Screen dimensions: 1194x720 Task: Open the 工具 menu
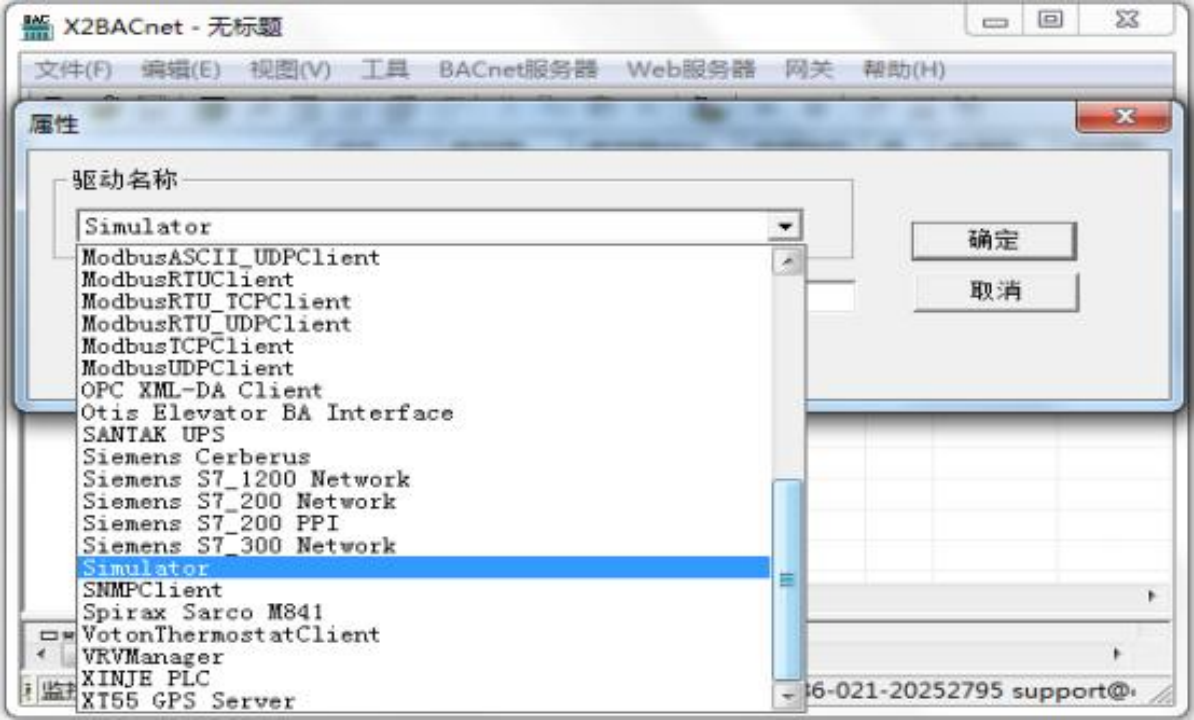[x=385, y=70]
